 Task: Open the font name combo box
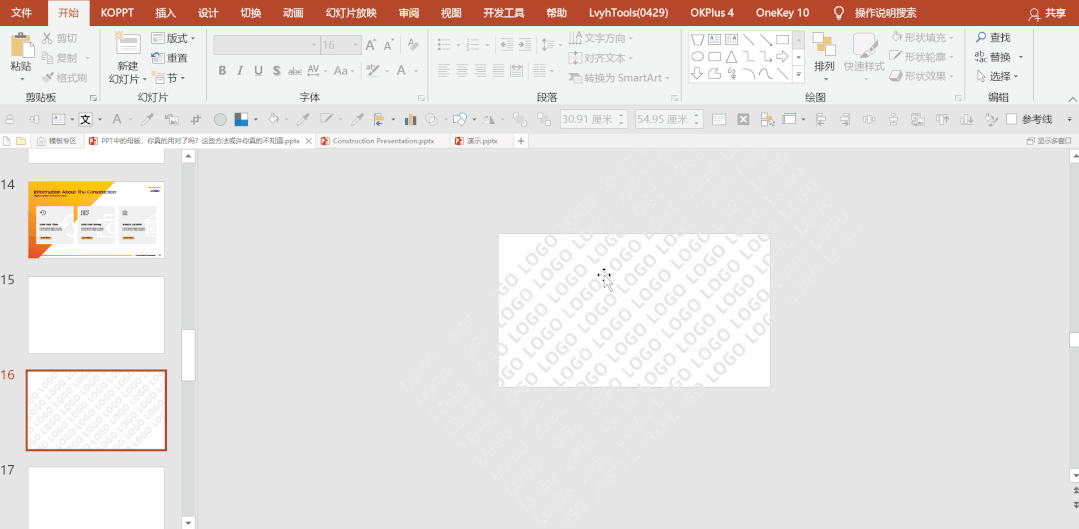pos(266,45)
